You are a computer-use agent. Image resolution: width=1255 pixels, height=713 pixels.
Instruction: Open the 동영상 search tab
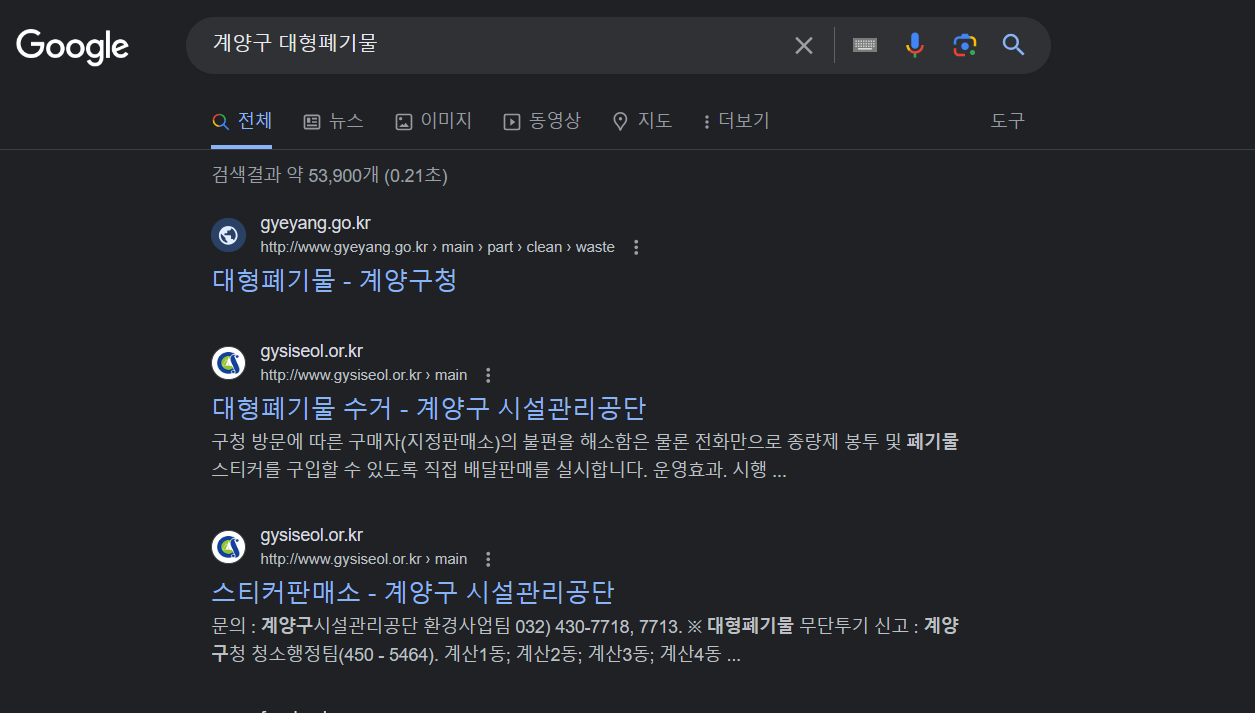pos(541,120)
